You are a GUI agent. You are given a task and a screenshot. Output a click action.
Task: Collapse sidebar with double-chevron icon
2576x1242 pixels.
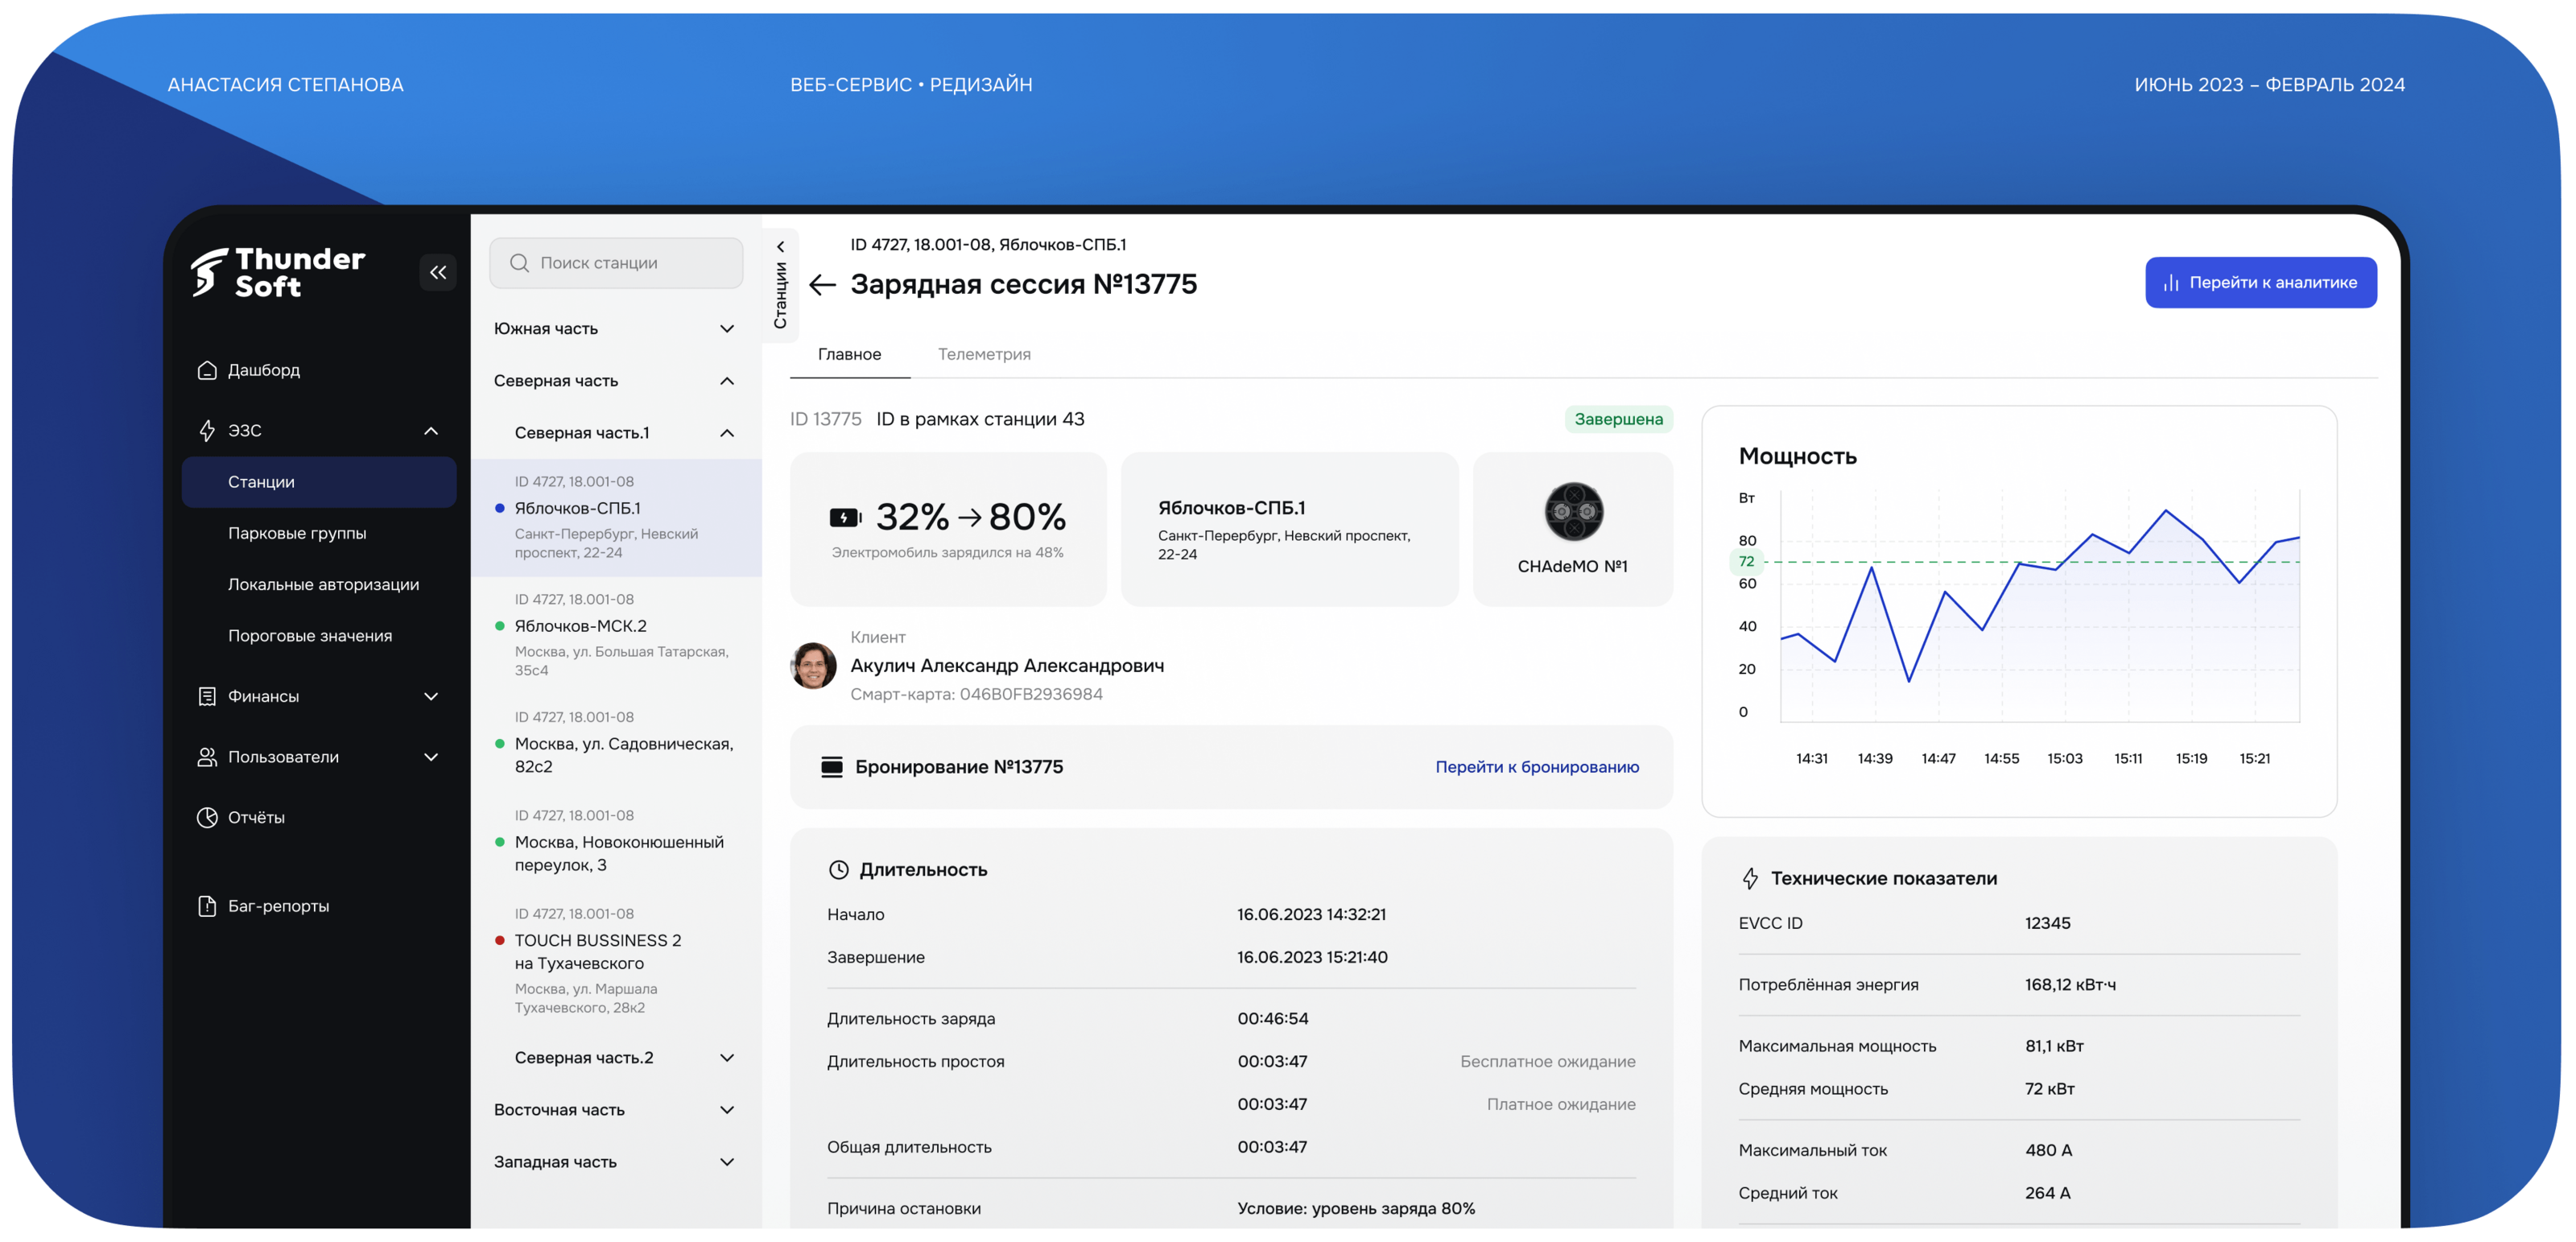(x=438, y=272)
